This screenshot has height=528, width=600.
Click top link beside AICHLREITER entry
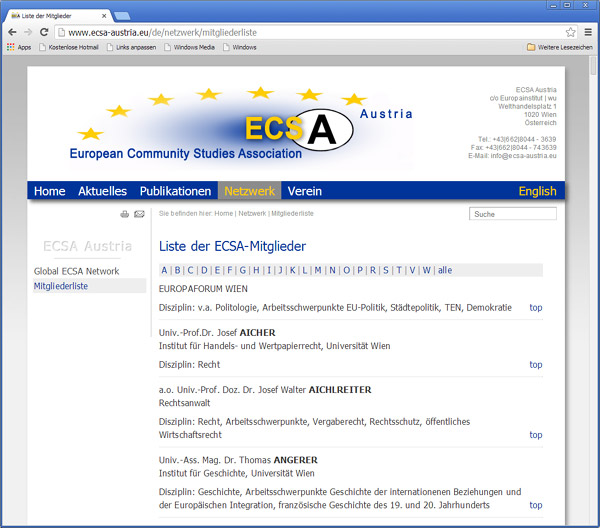tap(536, 435)
